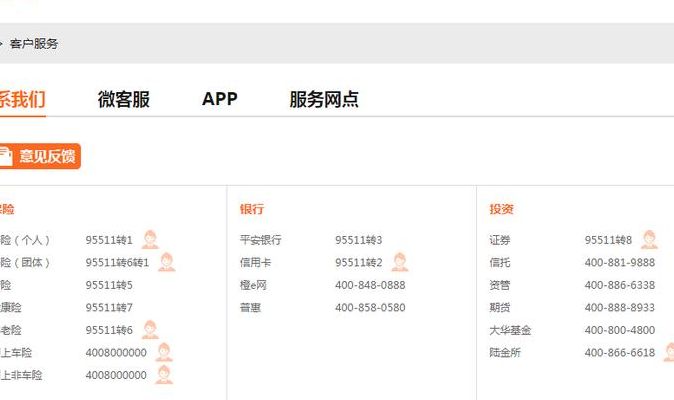The image size is (674, 400).
Task: Click the 信用卡 label
Action: [255, 262]
